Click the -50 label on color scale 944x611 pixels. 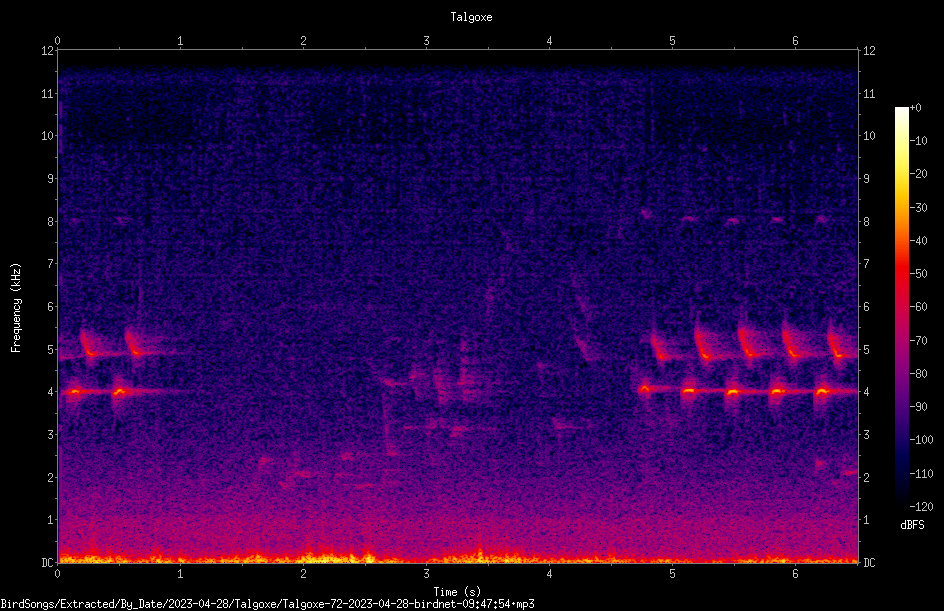[x=919, y=273]
